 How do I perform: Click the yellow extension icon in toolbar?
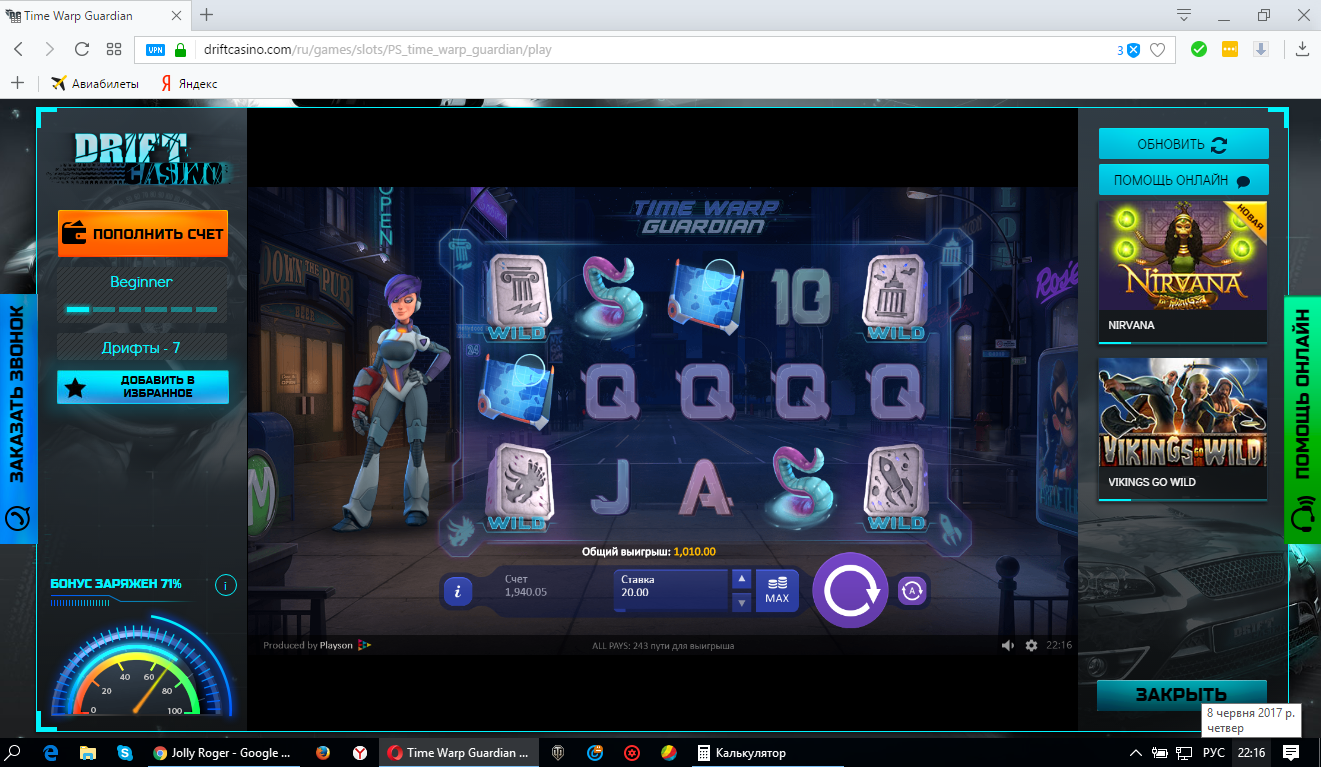(1230, 49)
